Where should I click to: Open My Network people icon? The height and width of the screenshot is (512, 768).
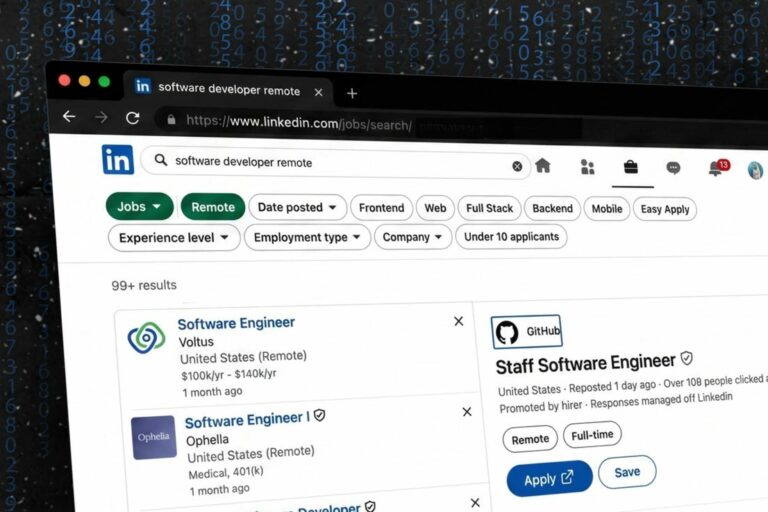coord(587,167)
